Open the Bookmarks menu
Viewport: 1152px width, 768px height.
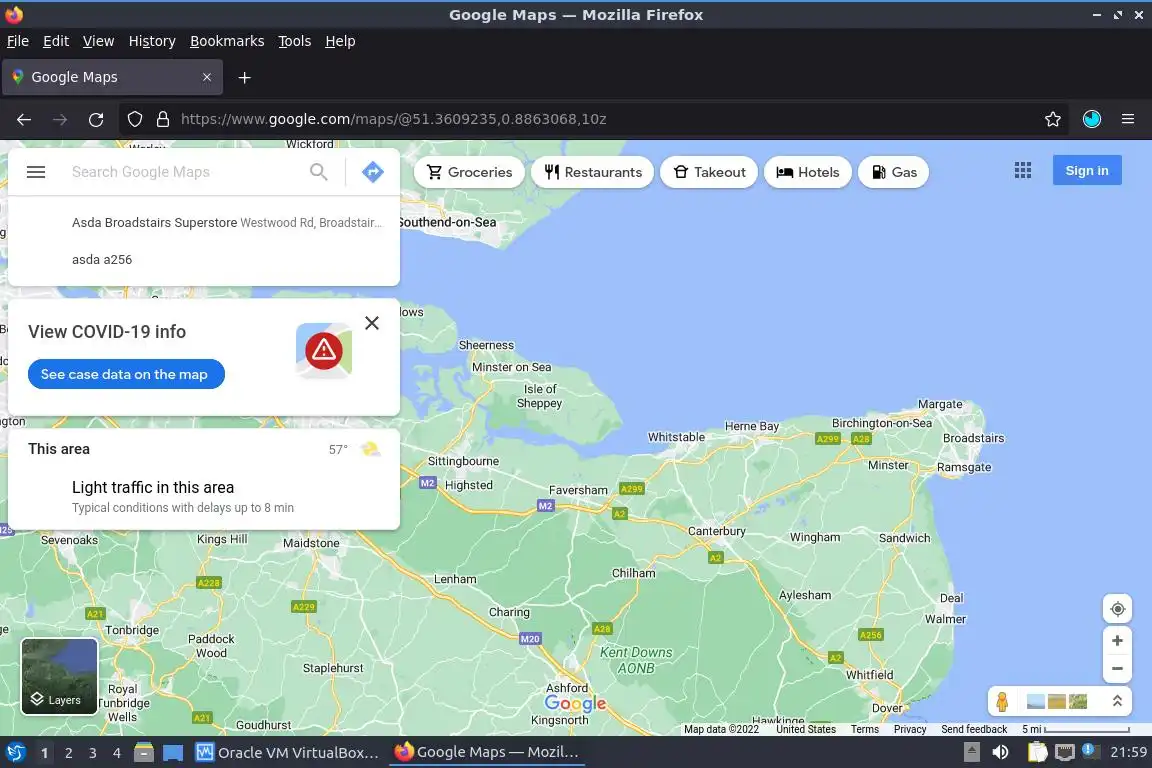tap(227, 41)
